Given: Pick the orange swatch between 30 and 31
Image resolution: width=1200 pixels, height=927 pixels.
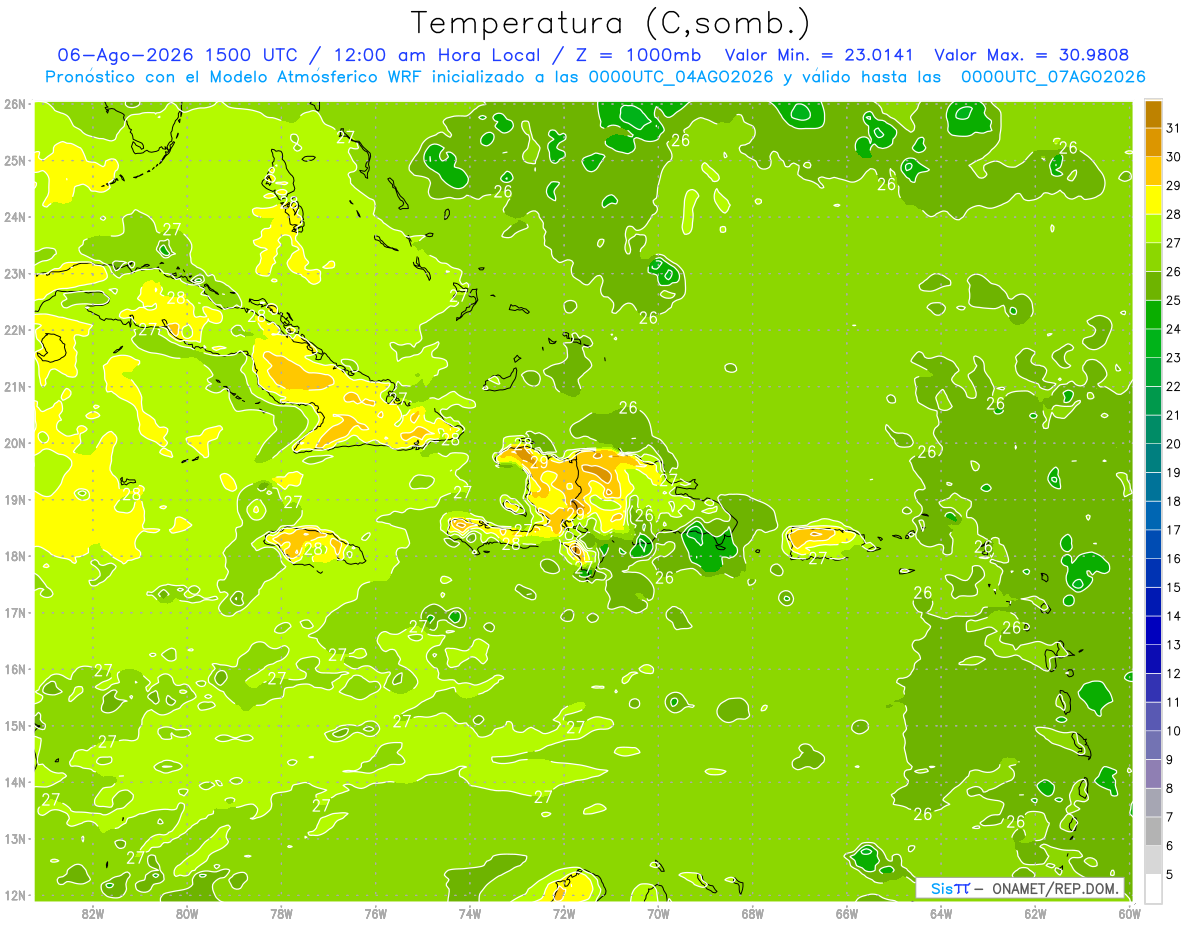Looking at the screenshot, I should [1153, 142].
